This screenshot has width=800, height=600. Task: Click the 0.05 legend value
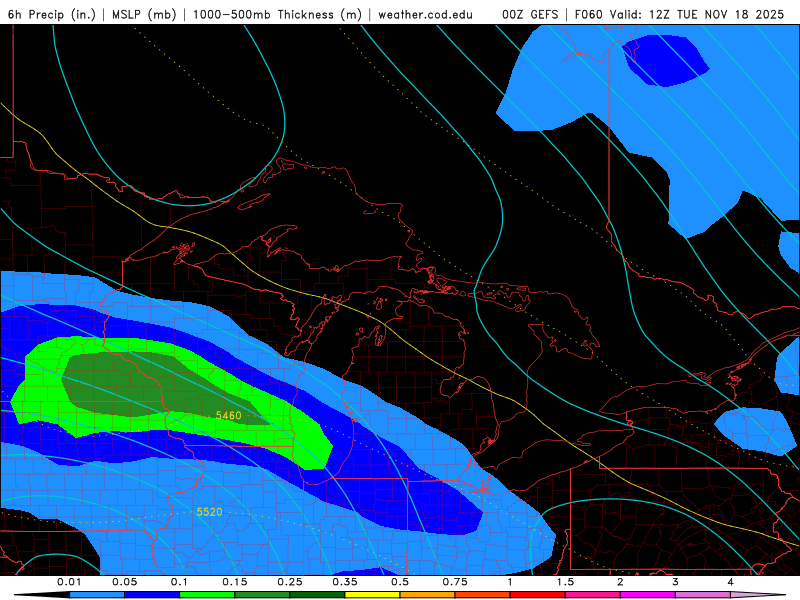point(124,582)
